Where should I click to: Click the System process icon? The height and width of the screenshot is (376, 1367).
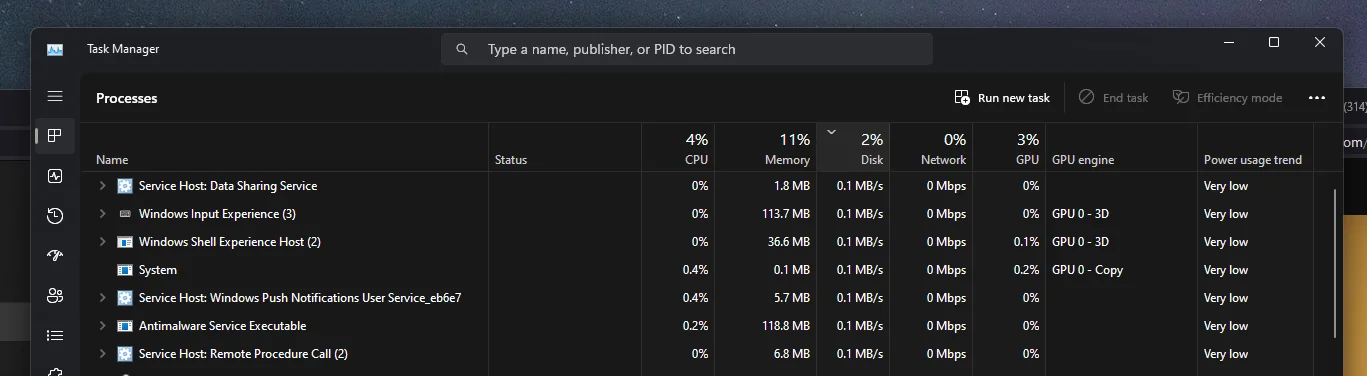coord(125,270)
